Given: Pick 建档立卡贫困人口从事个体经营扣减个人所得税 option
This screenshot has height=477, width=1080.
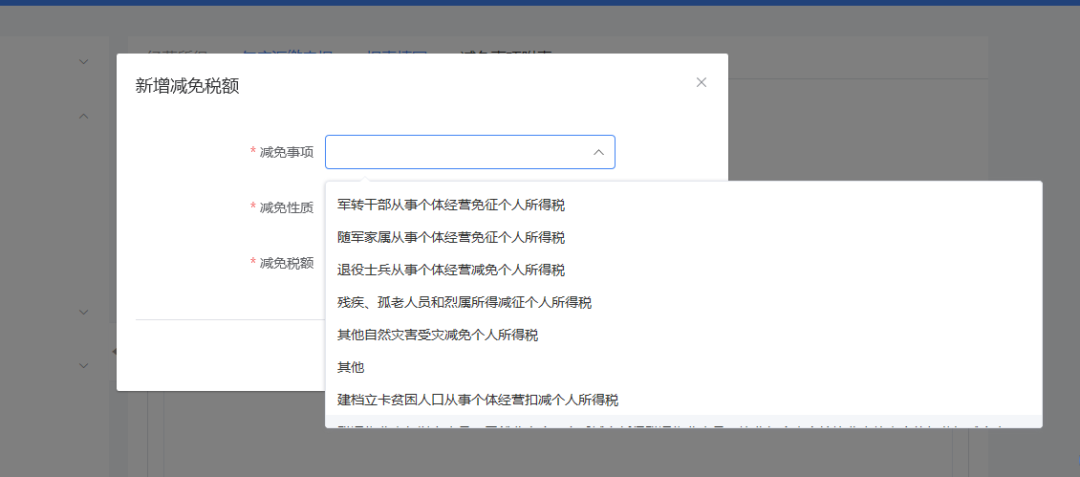Looking at the screenshot, I should click(x=478, y=400).
